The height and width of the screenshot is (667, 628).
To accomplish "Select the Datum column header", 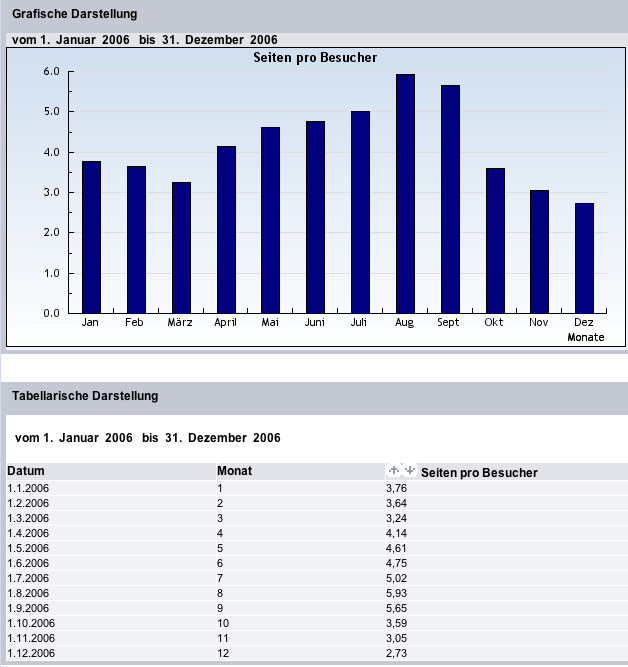I will click(x=26, y=472).
